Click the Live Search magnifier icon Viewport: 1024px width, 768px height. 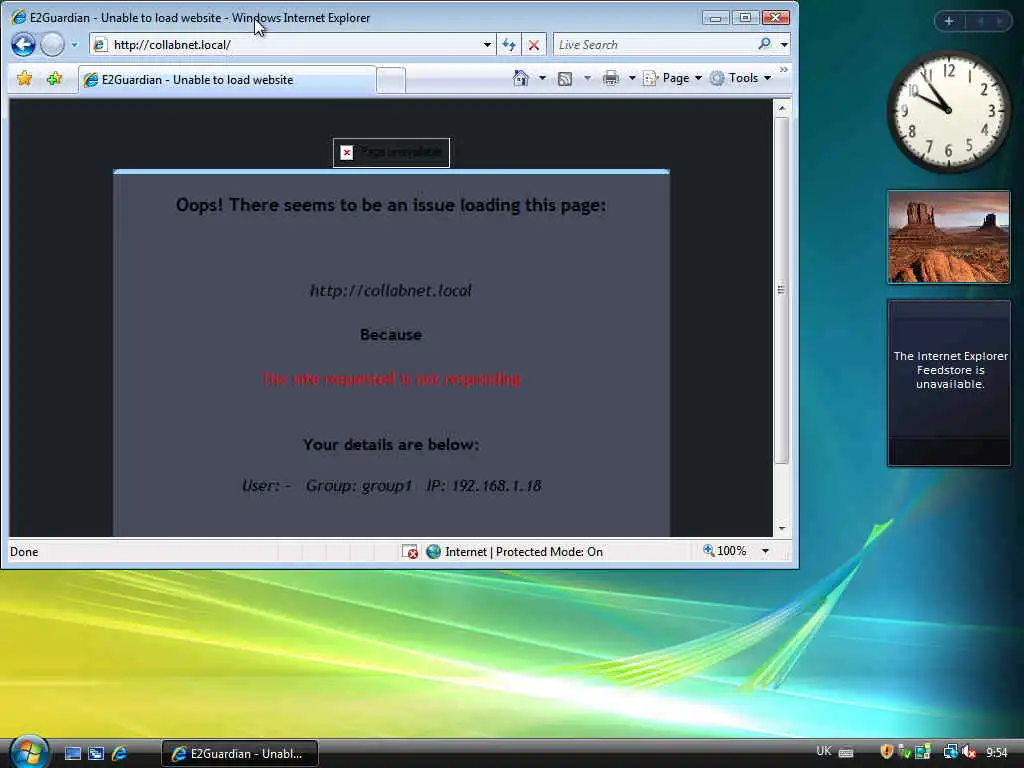tap(764, 44)
